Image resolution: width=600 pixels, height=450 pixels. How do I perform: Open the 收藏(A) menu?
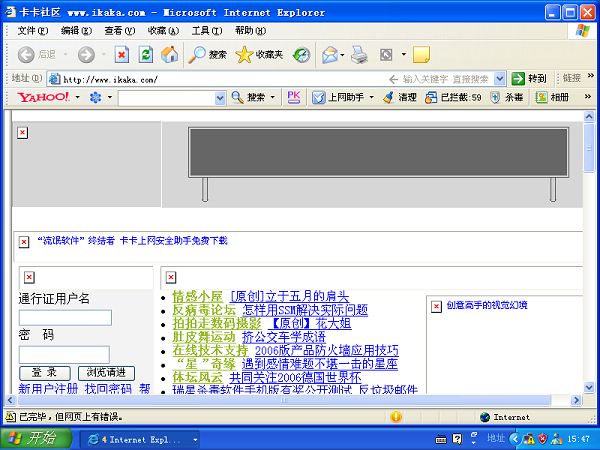click(x=163, y=31)
